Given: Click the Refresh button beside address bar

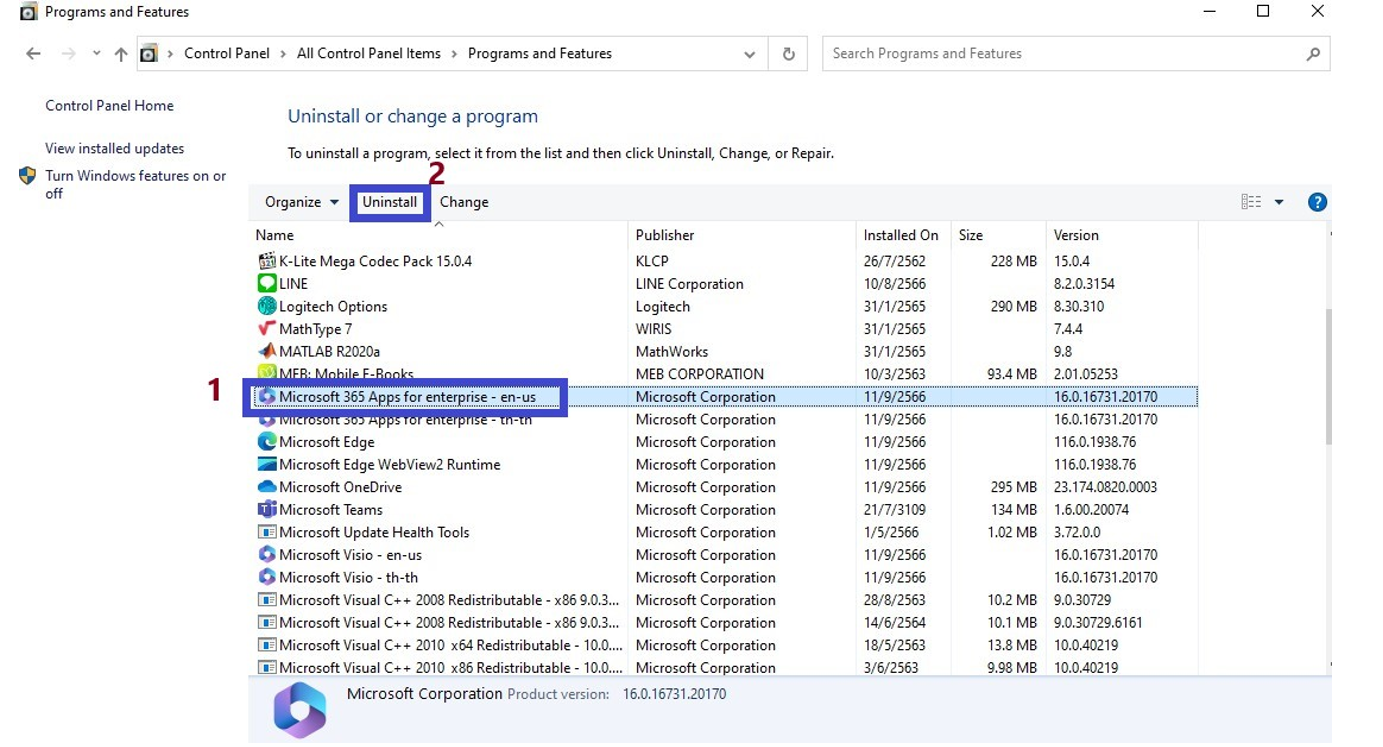Looking at the screenshot, I should 788,54.
